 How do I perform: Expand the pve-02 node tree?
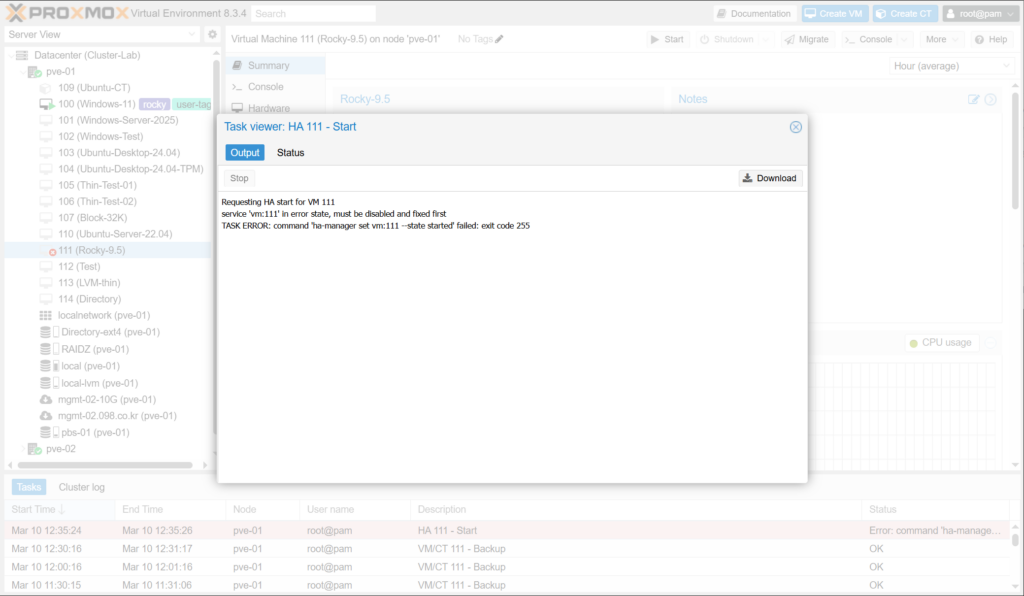pos(23,449)
